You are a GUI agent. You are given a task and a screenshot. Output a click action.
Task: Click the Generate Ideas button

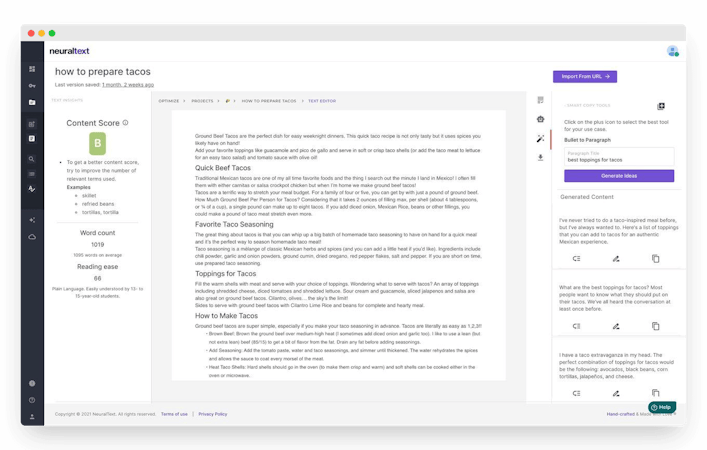pos(619,176)
